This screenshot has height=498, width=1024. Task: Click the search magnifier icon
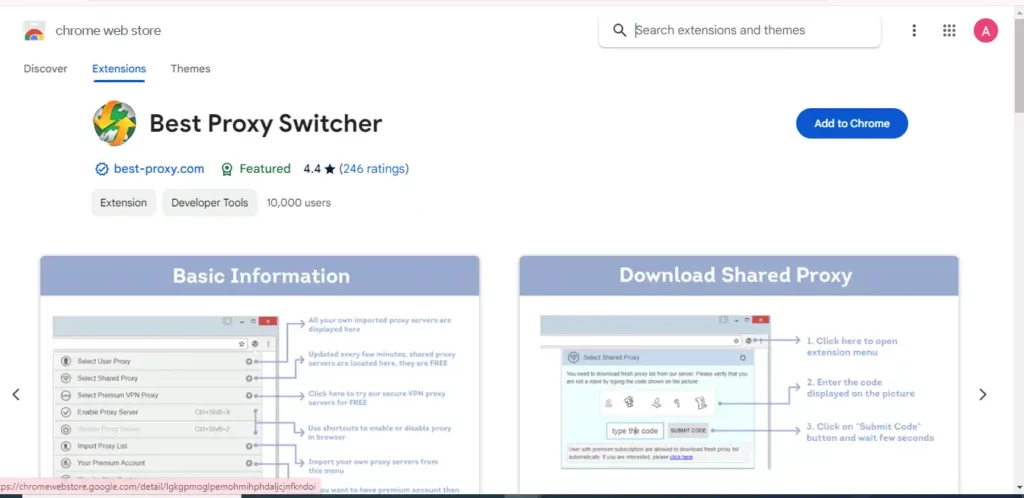click(x=619, y=30)
